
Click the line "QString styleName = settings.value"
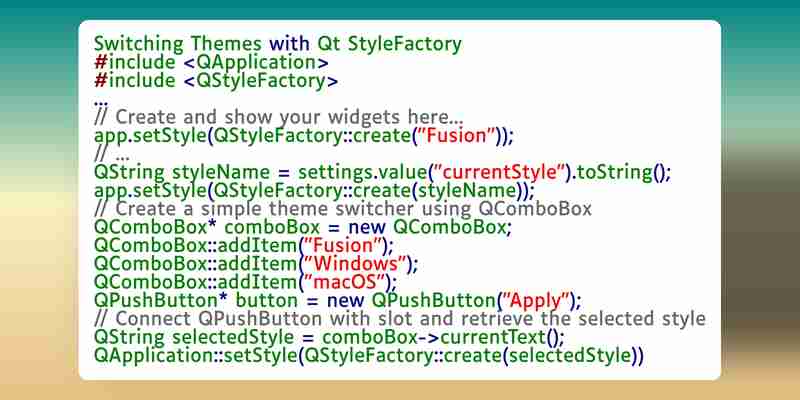(x=382, y=173)
